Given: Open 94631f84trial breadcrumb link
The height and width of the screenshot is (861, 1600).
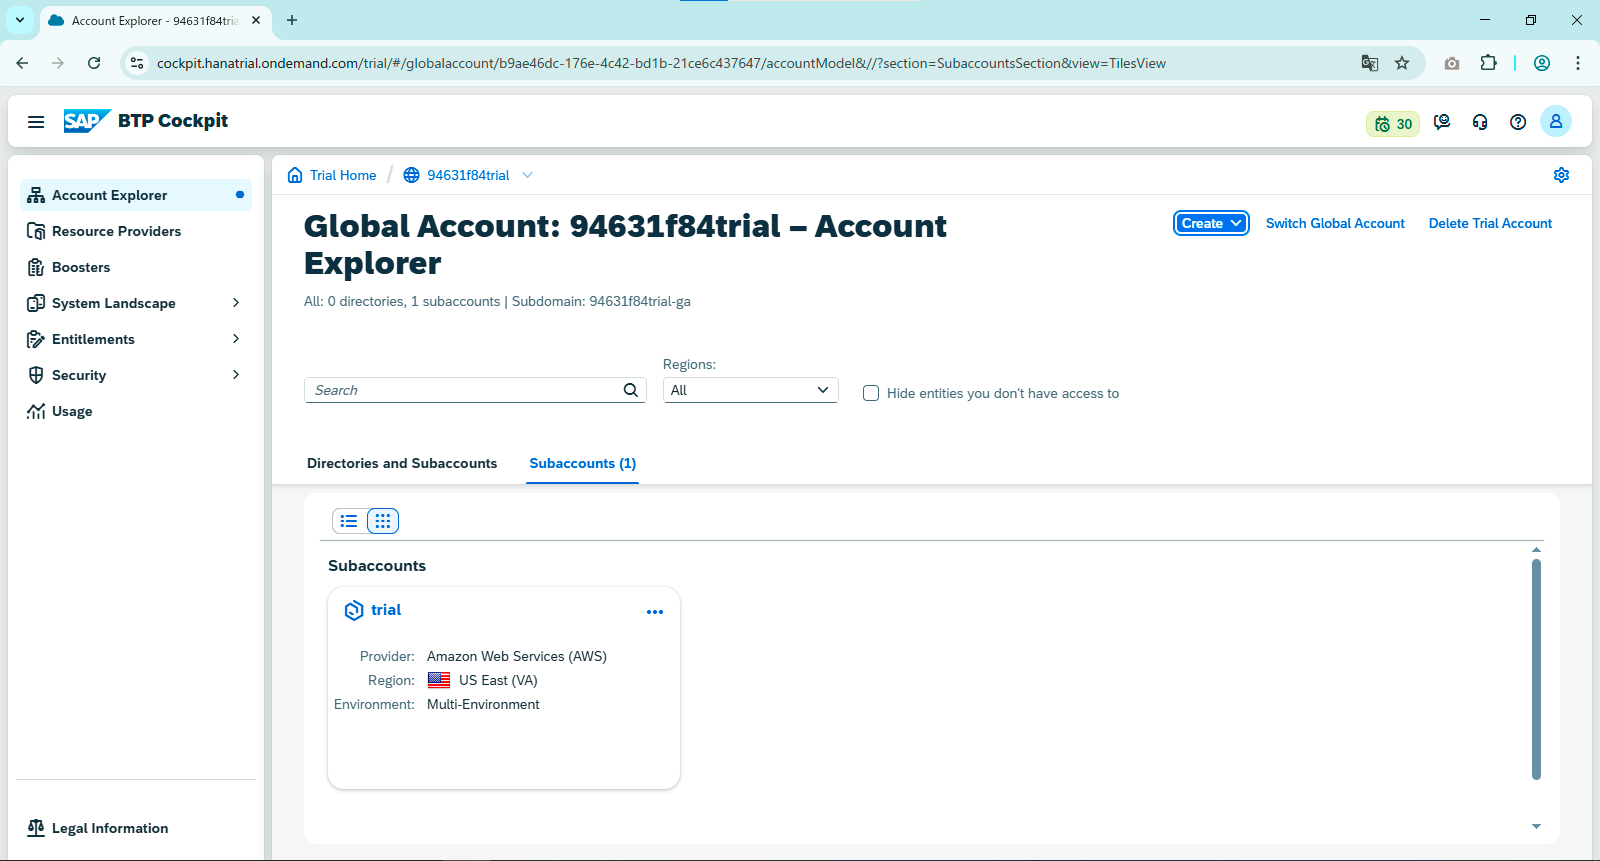Looking at the screenshot, I should pos(468,175).
